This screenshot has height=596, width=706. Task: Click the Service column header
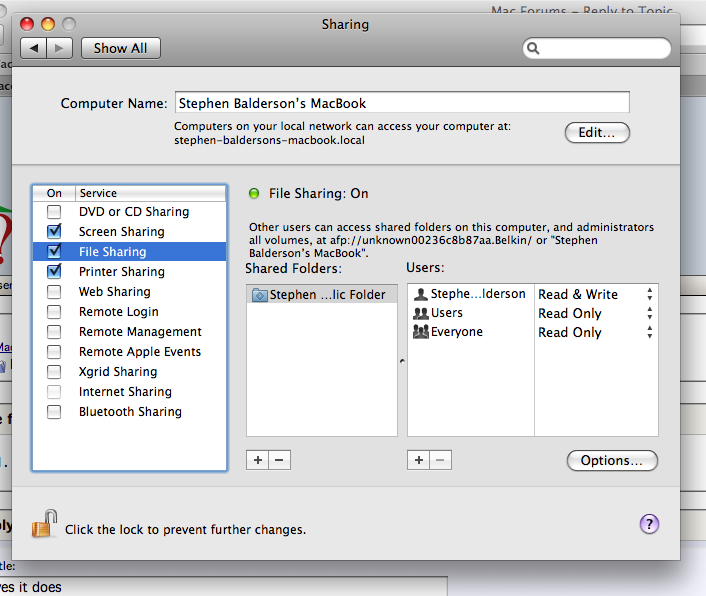point(150,193)
